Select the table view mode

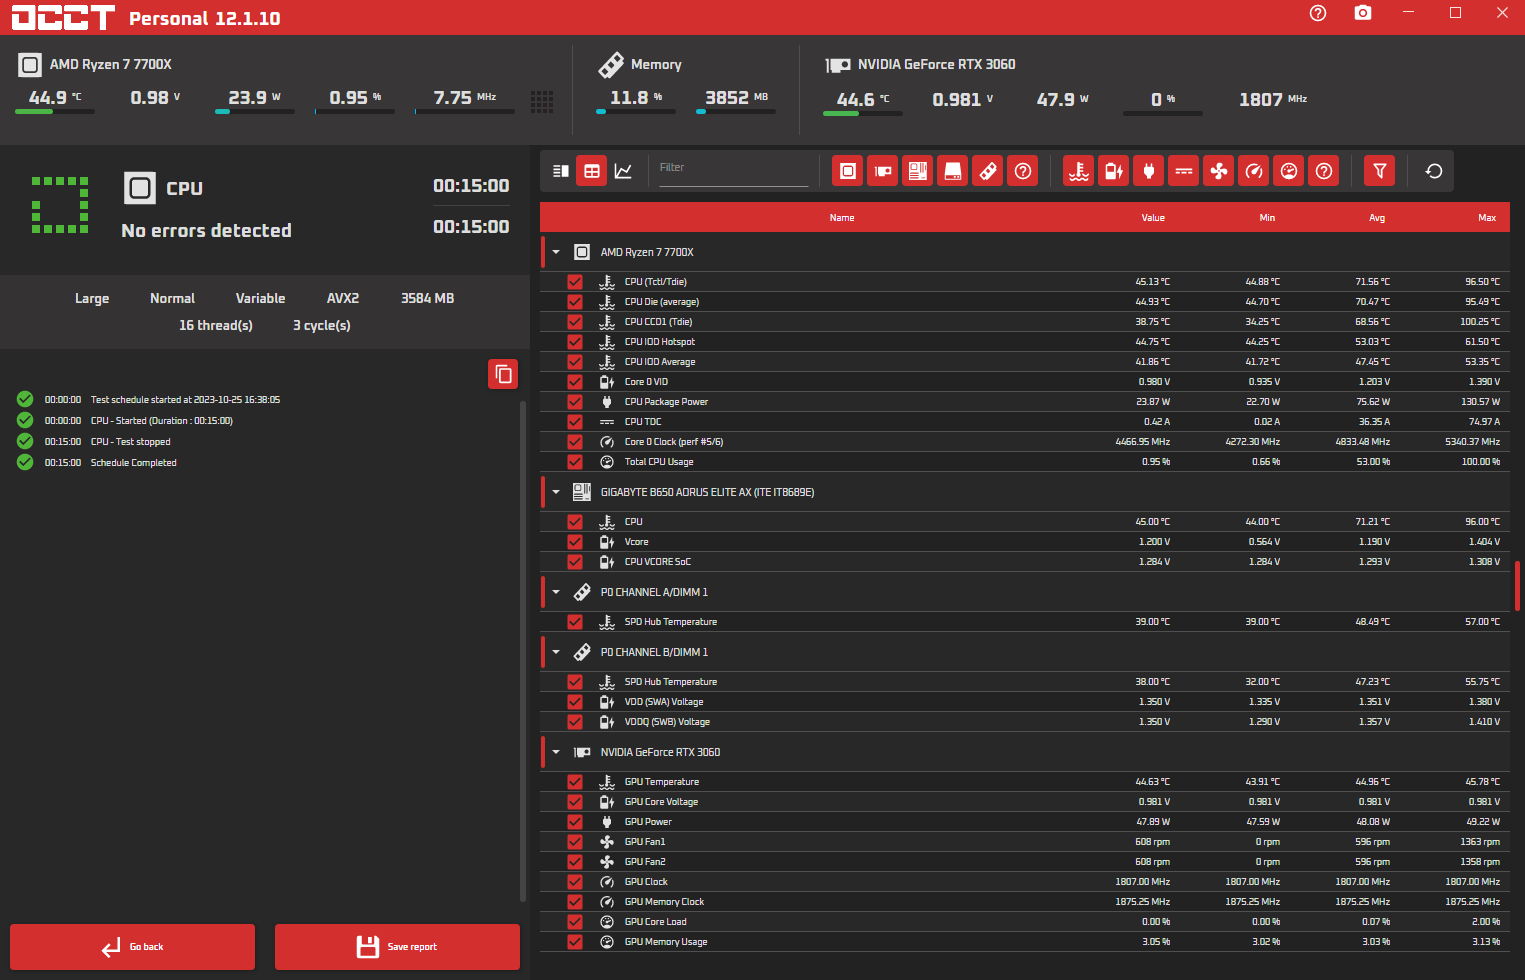pos(592,171)
